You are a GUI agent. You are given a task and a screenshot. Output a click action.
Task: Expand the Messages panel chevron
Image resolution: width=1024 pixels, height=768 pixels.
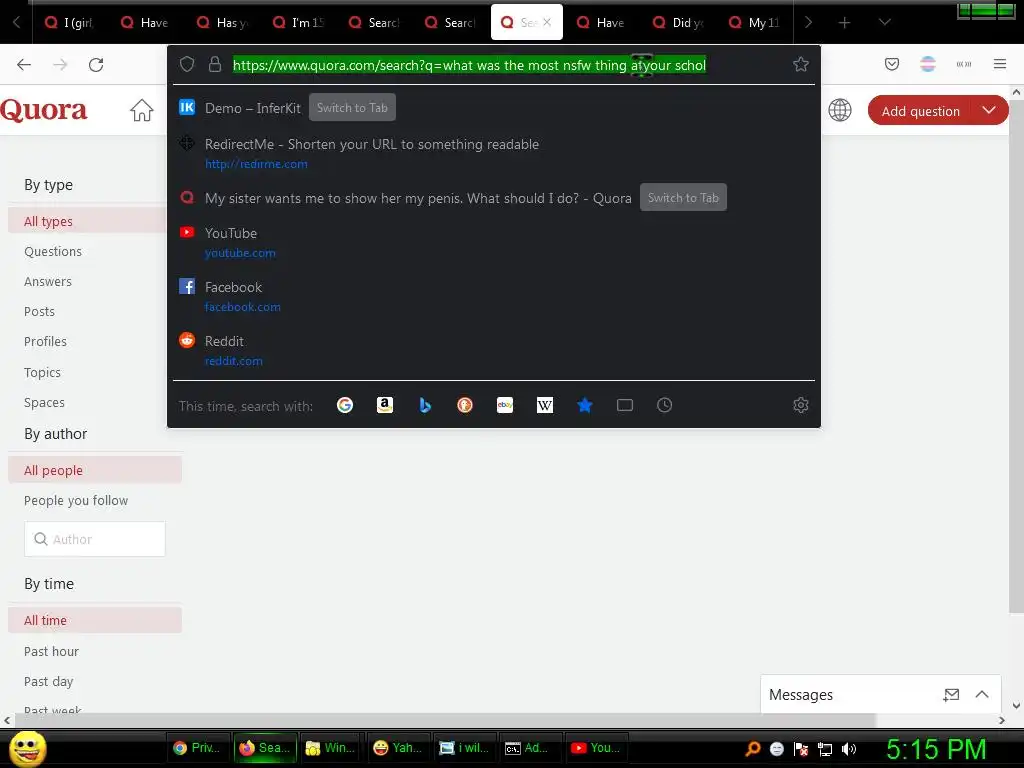(982, 695)
